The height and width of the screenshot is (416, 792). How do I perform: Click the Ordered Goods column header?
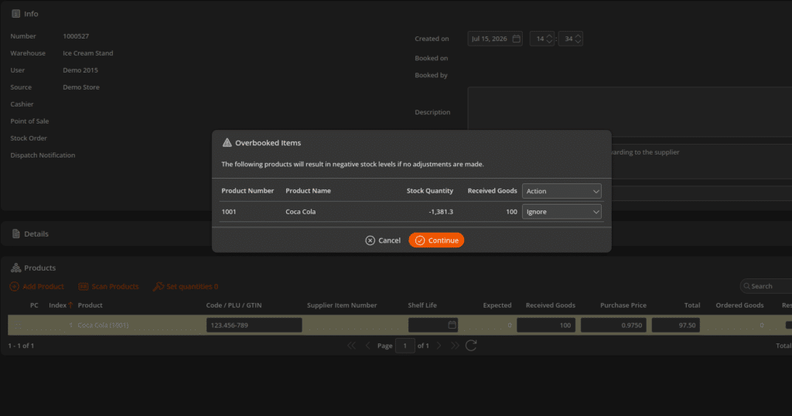click(739, 305)
